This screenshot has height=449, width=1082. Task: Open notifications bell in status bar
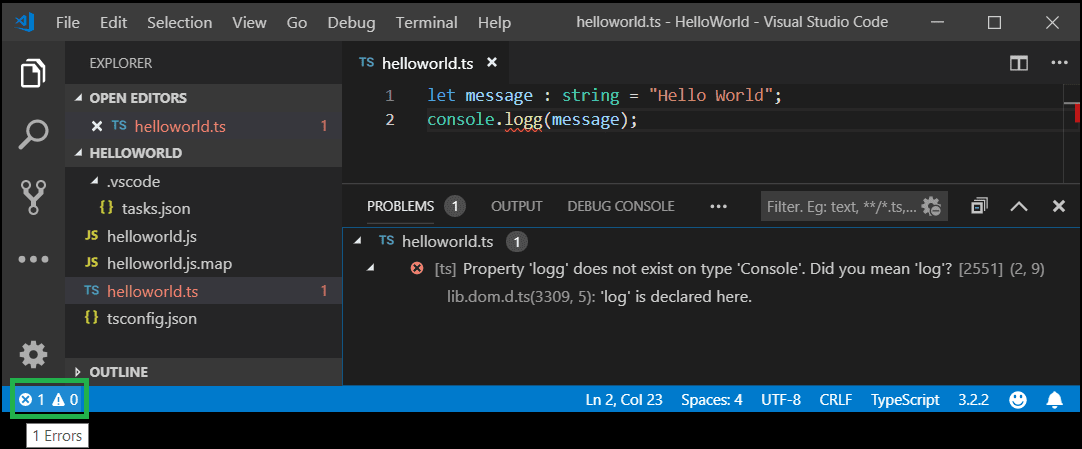tap(1054, 400)
